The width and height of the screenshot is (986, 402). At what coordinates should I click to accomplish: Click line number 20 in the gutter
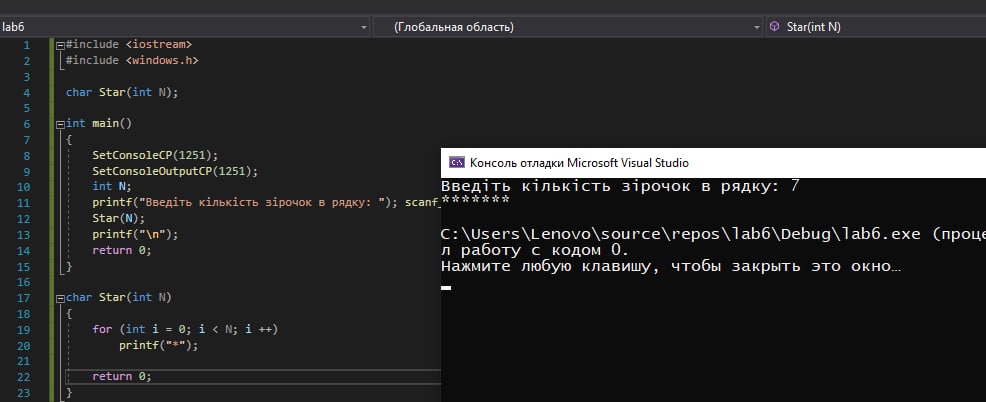pyautogui.click(x=27, y=345)
